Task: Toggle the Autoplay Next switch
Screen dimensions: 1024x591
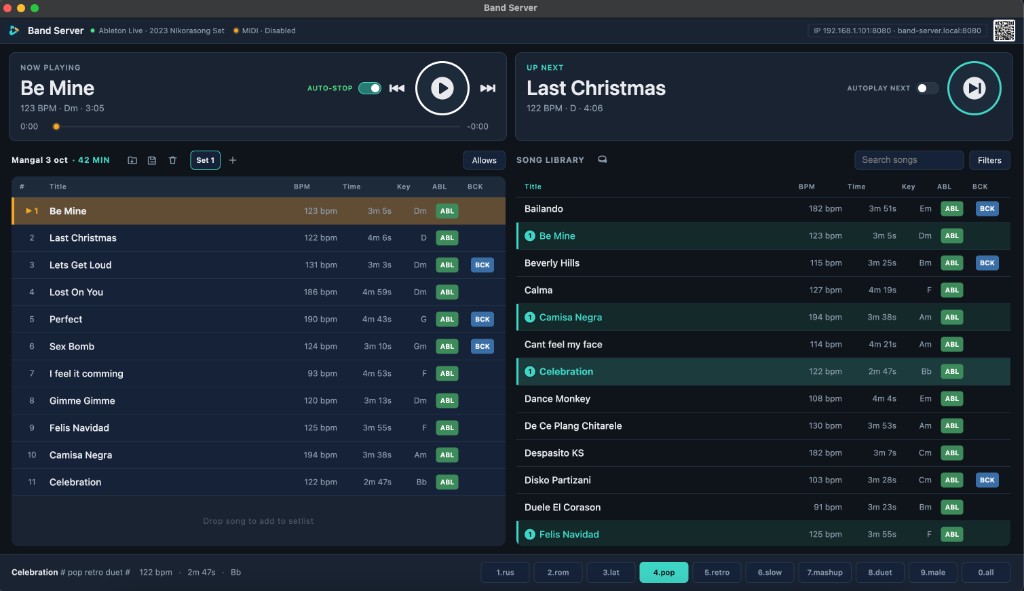Action: click(927, 88)
